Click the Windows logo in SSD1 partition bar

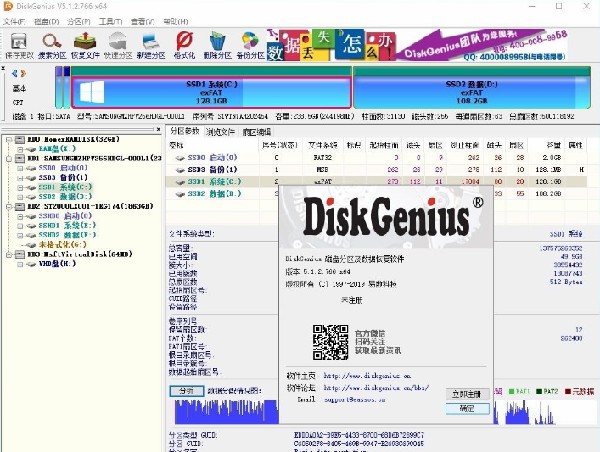(x=92, y=92)
